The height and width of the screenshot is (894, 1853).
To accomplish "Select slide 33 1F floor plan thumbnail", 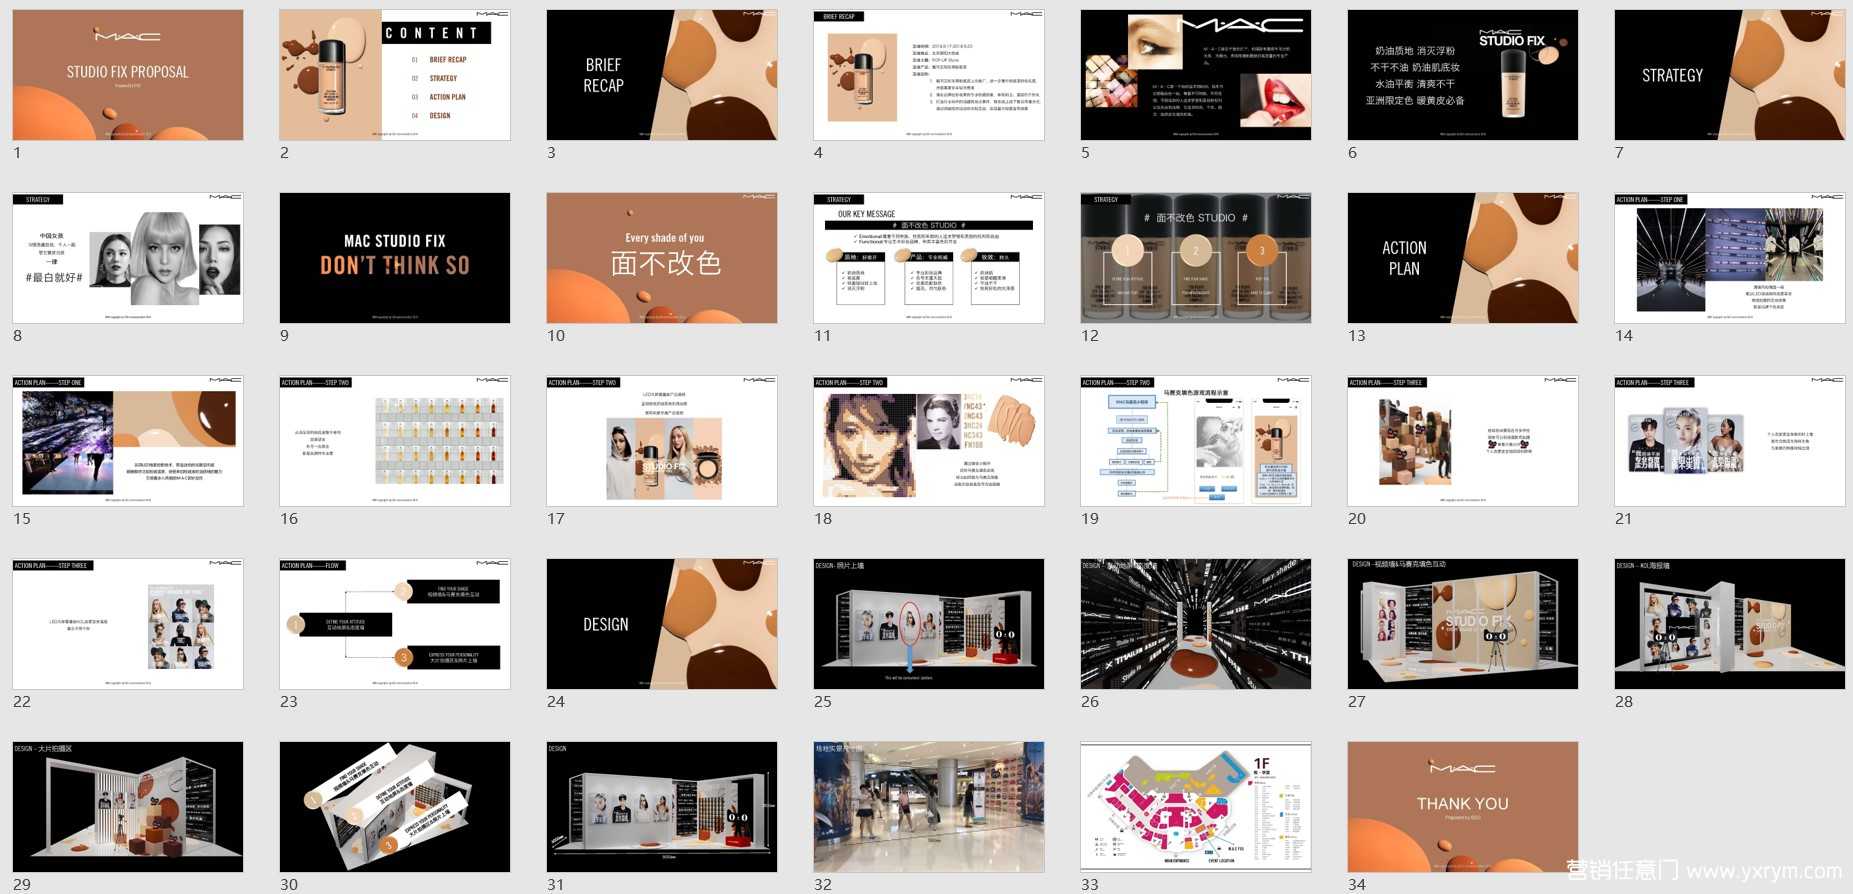I will tap(1196, 807).
